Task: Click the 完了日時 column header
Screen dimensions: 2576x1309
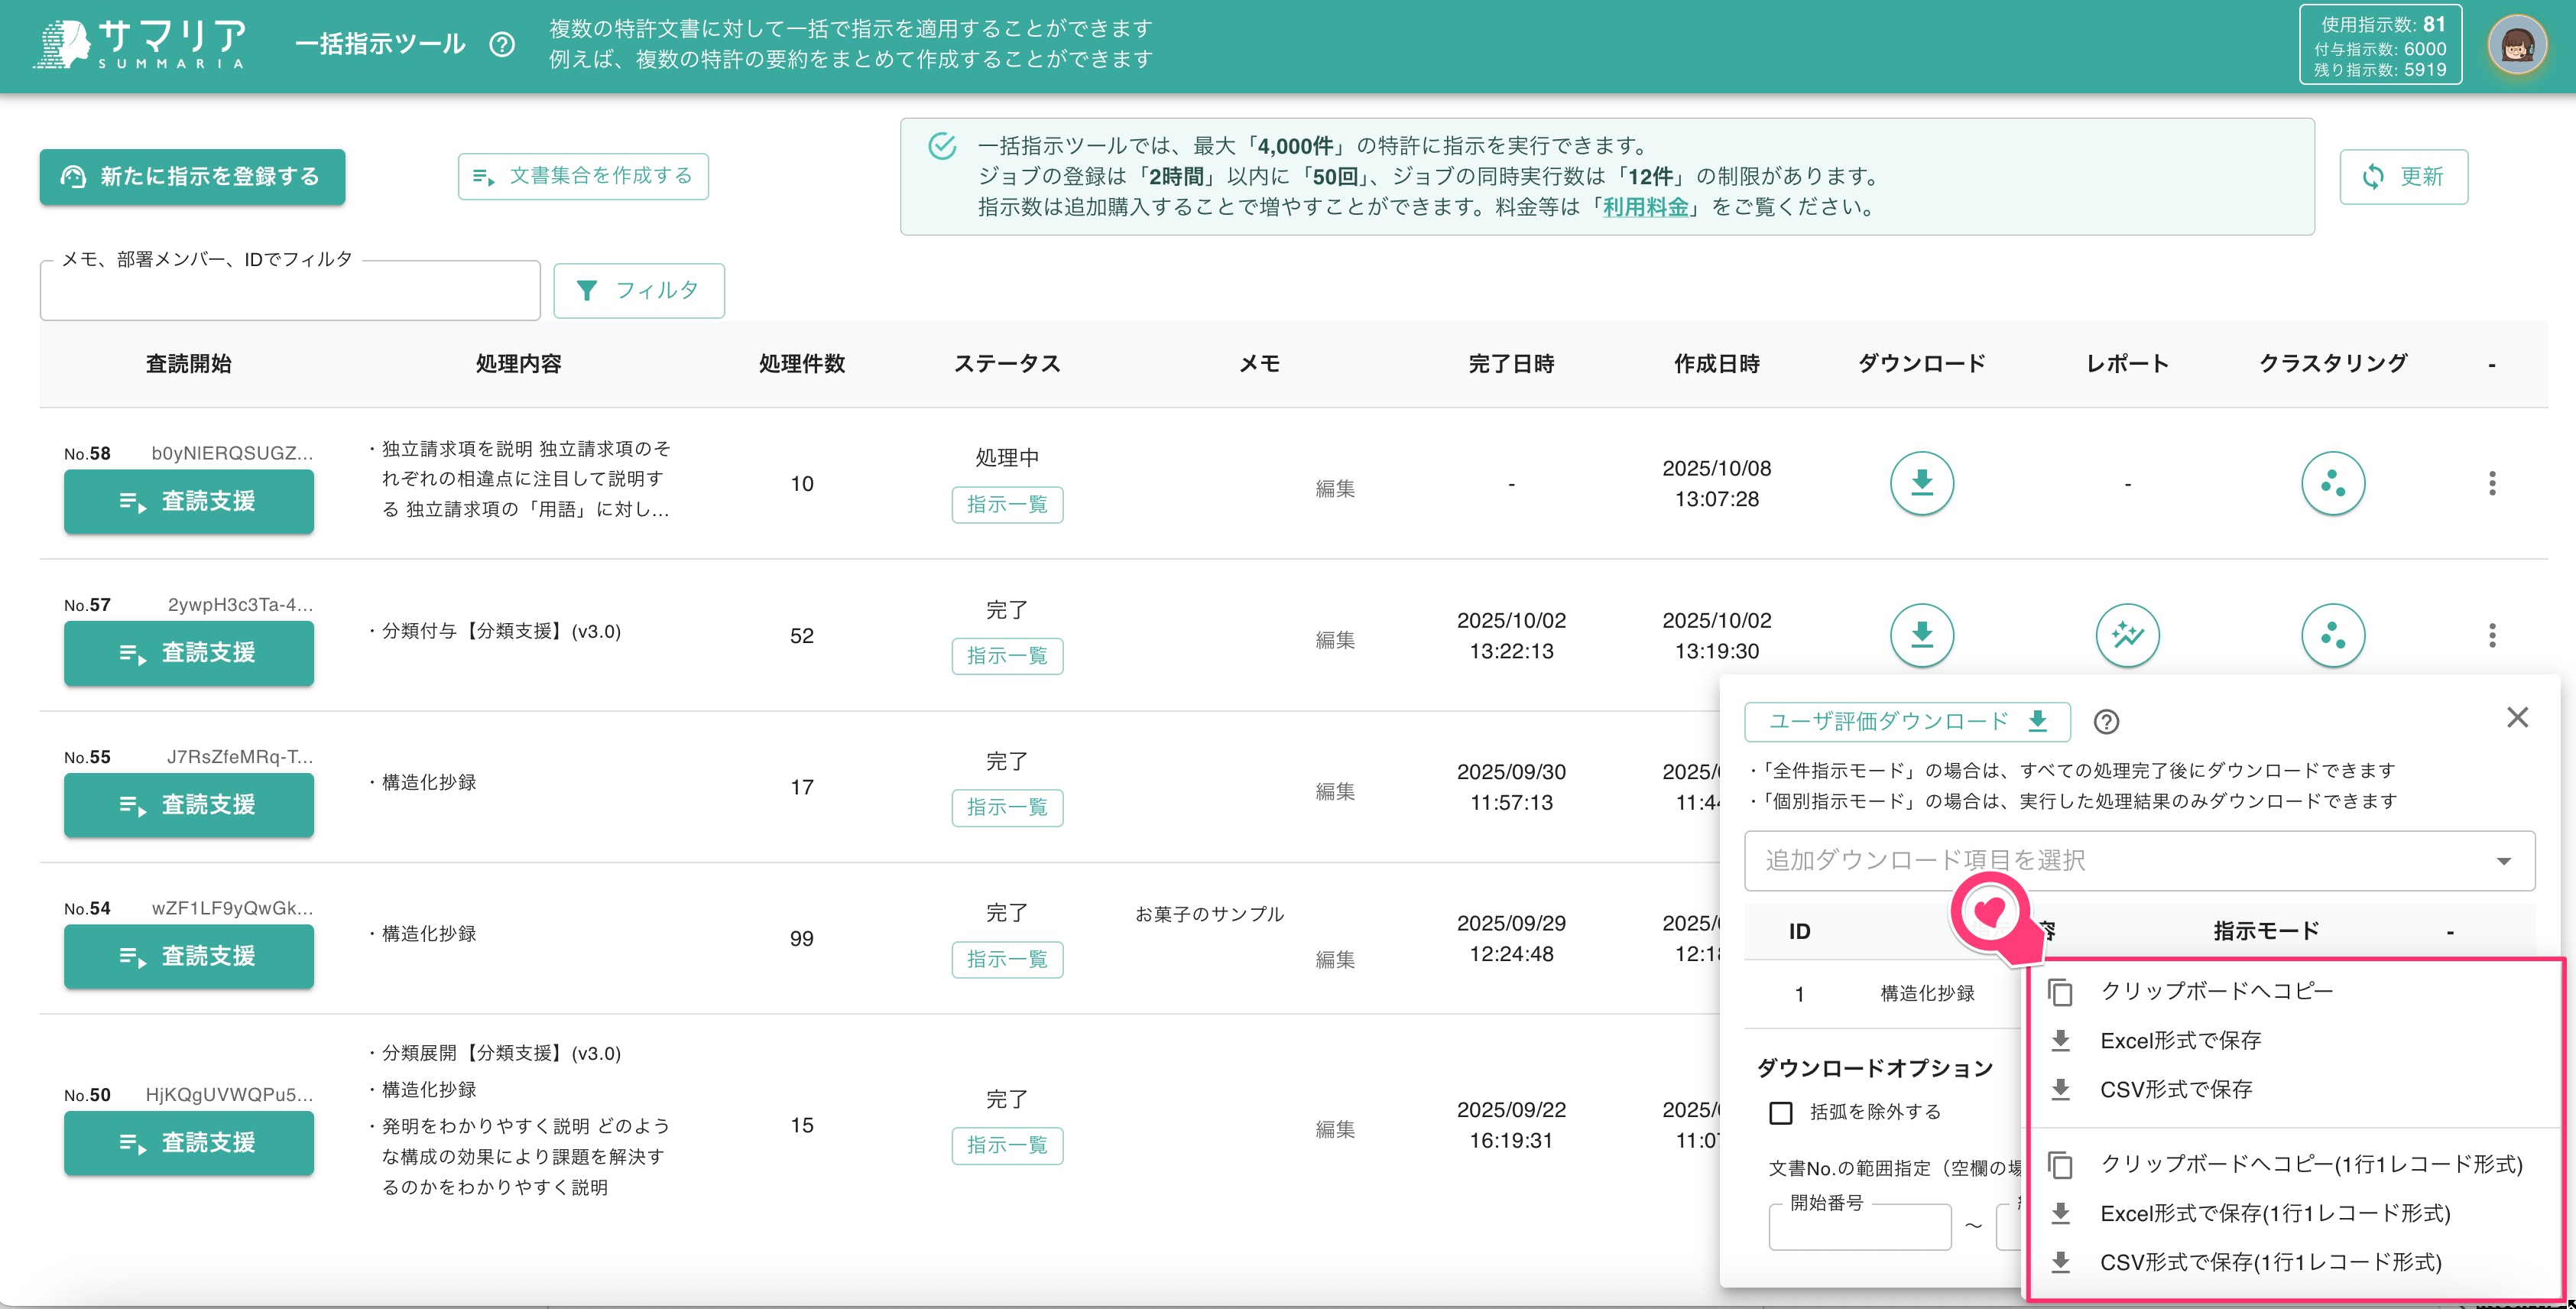Action: pos(1511,364)
